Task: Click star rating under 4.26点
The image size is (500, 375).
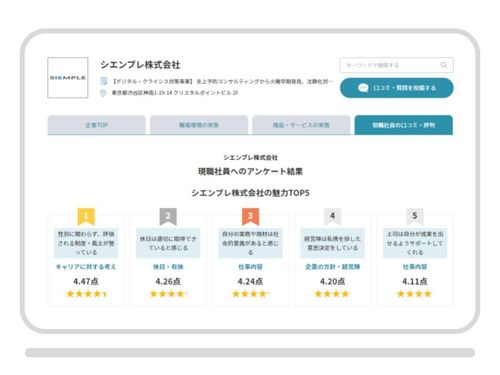Action: (x=169, y=294)
